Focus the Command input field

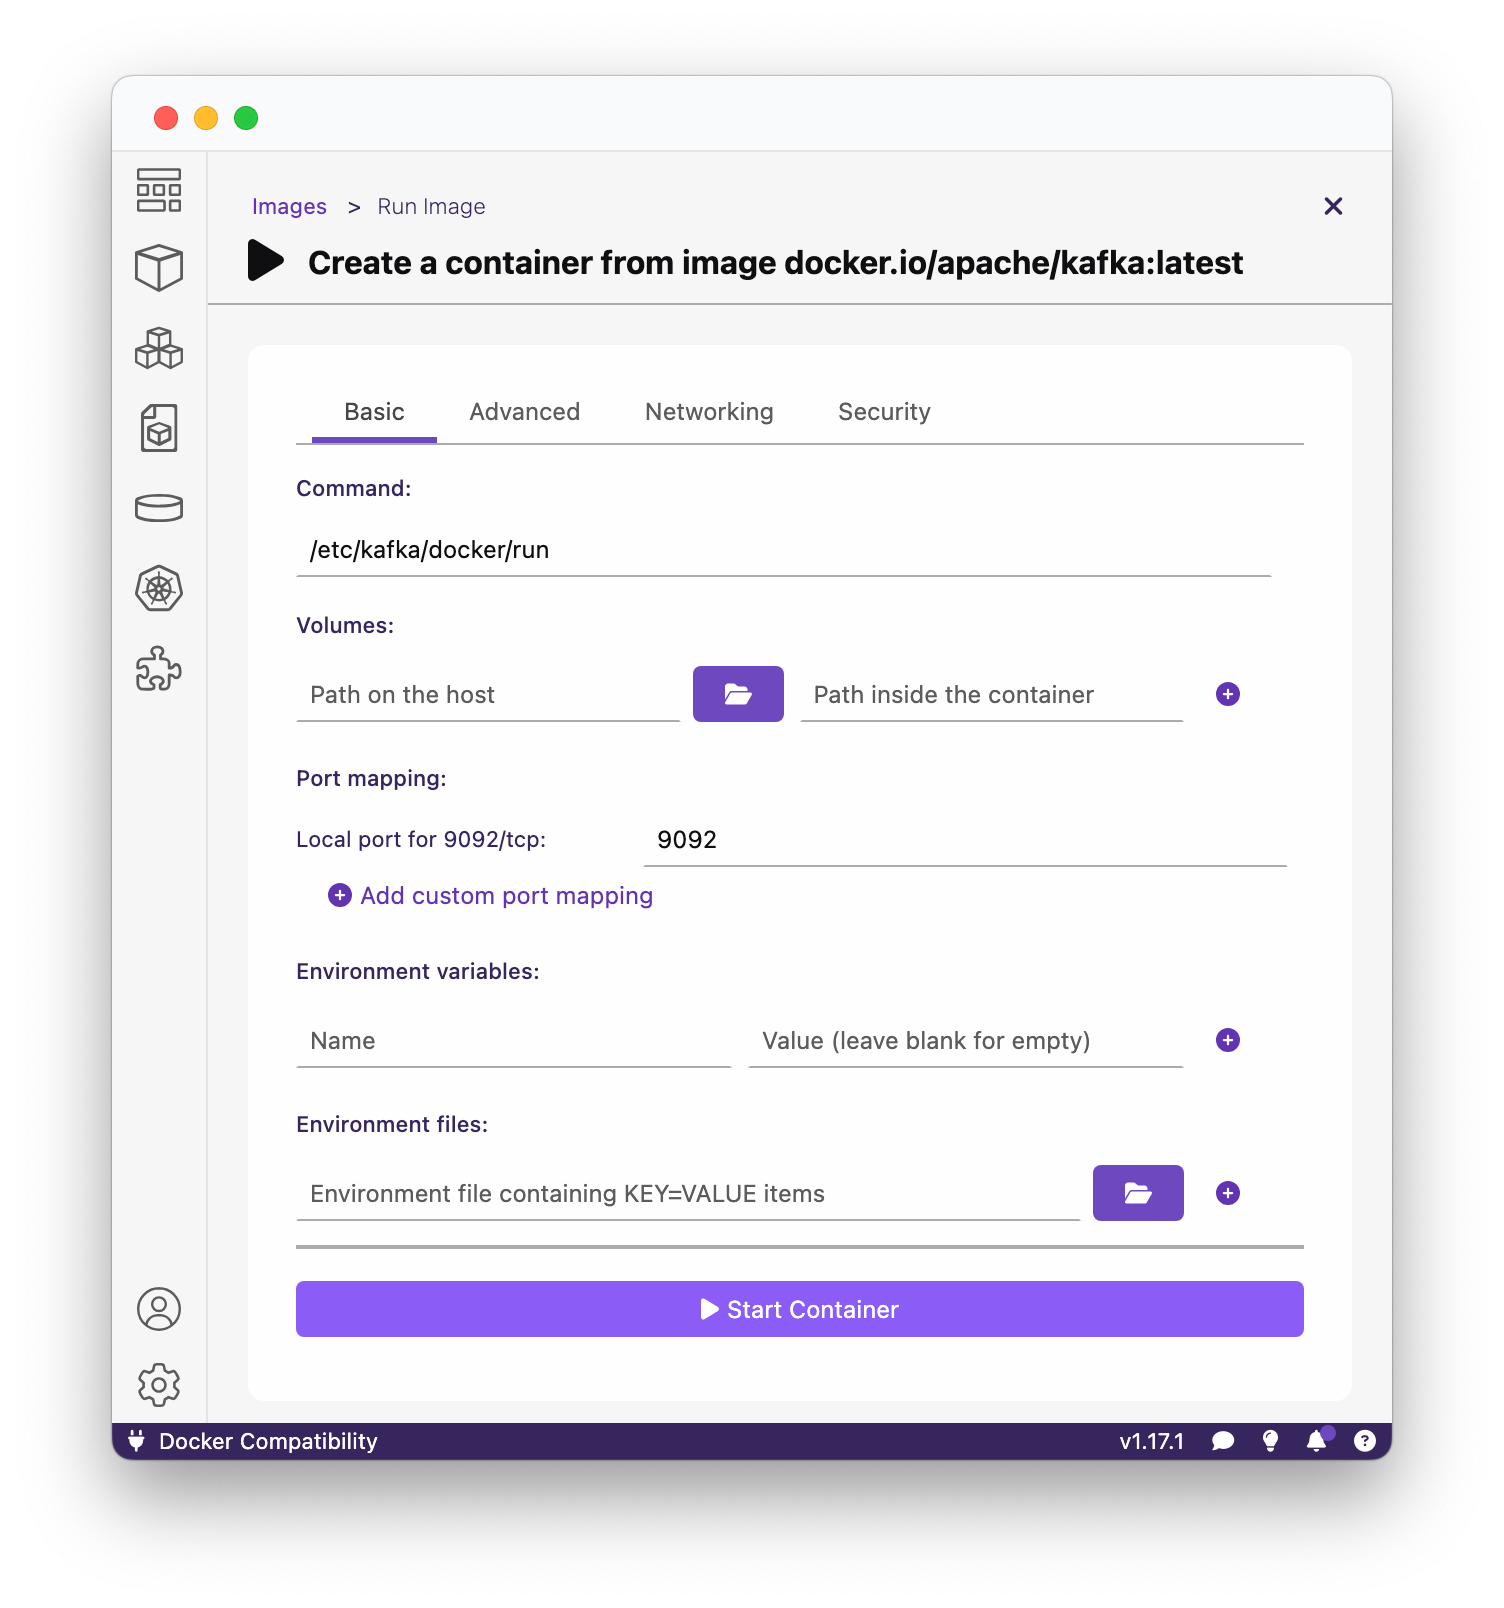point(783,550)
